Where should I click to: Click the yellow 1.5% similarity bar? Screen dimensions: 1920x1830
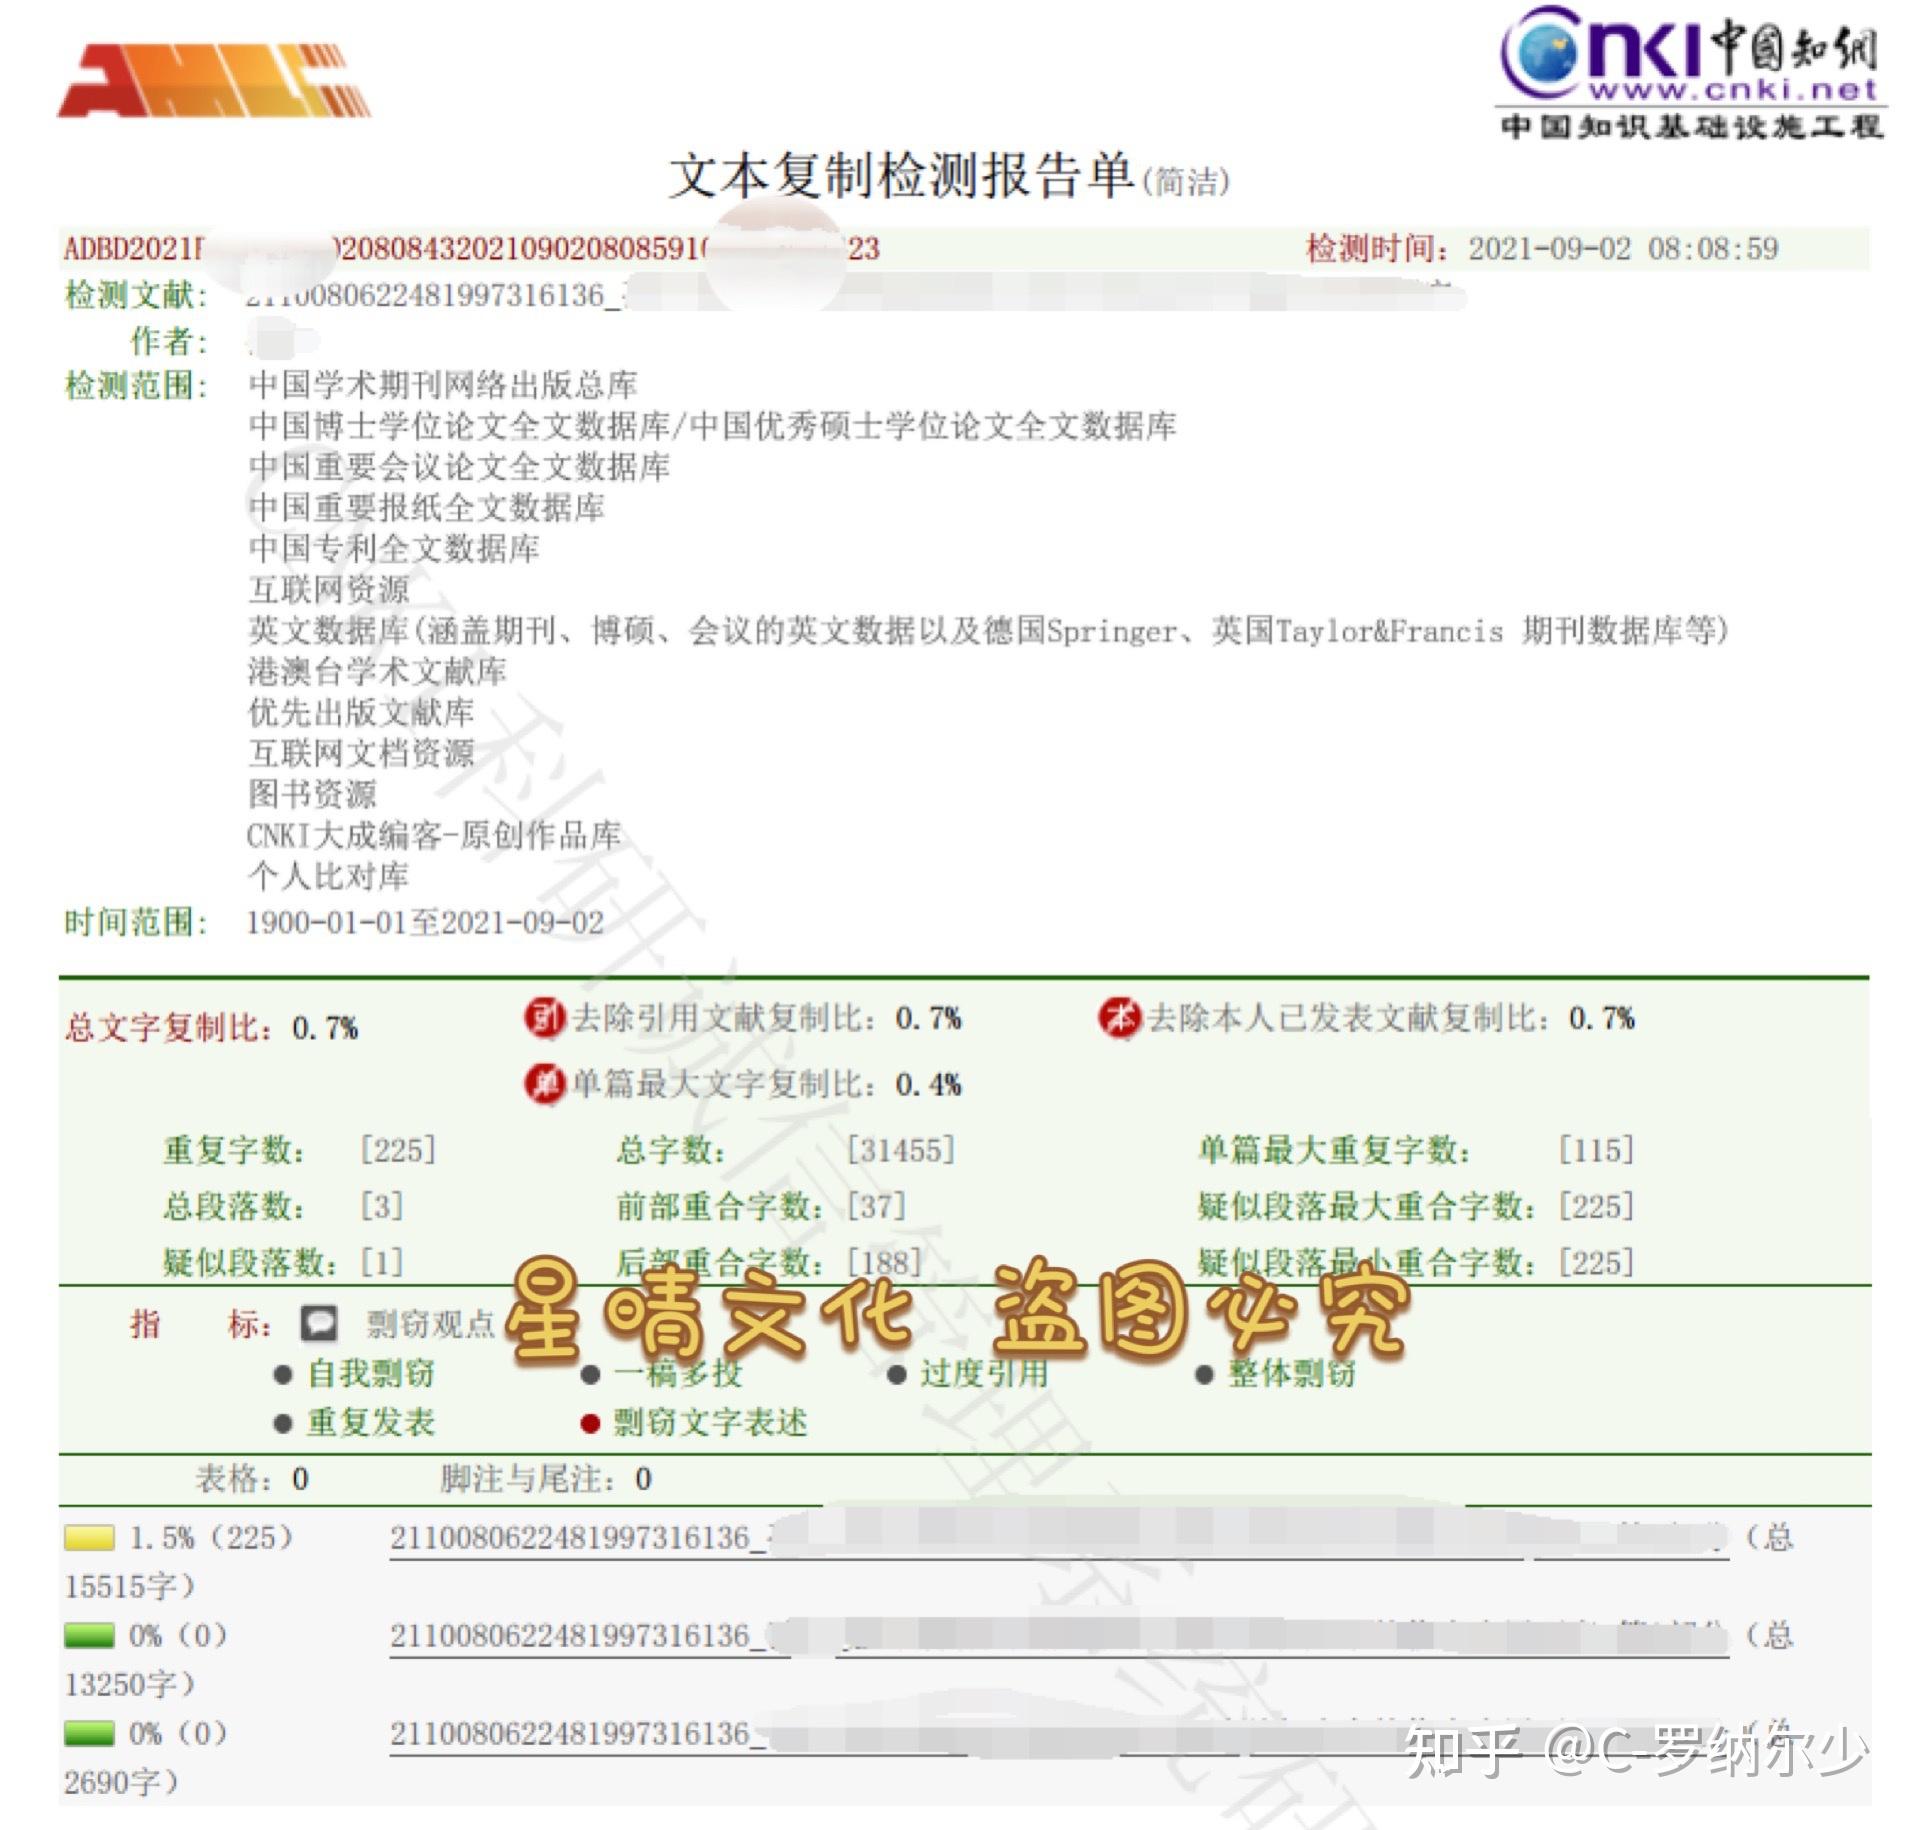89,1538
